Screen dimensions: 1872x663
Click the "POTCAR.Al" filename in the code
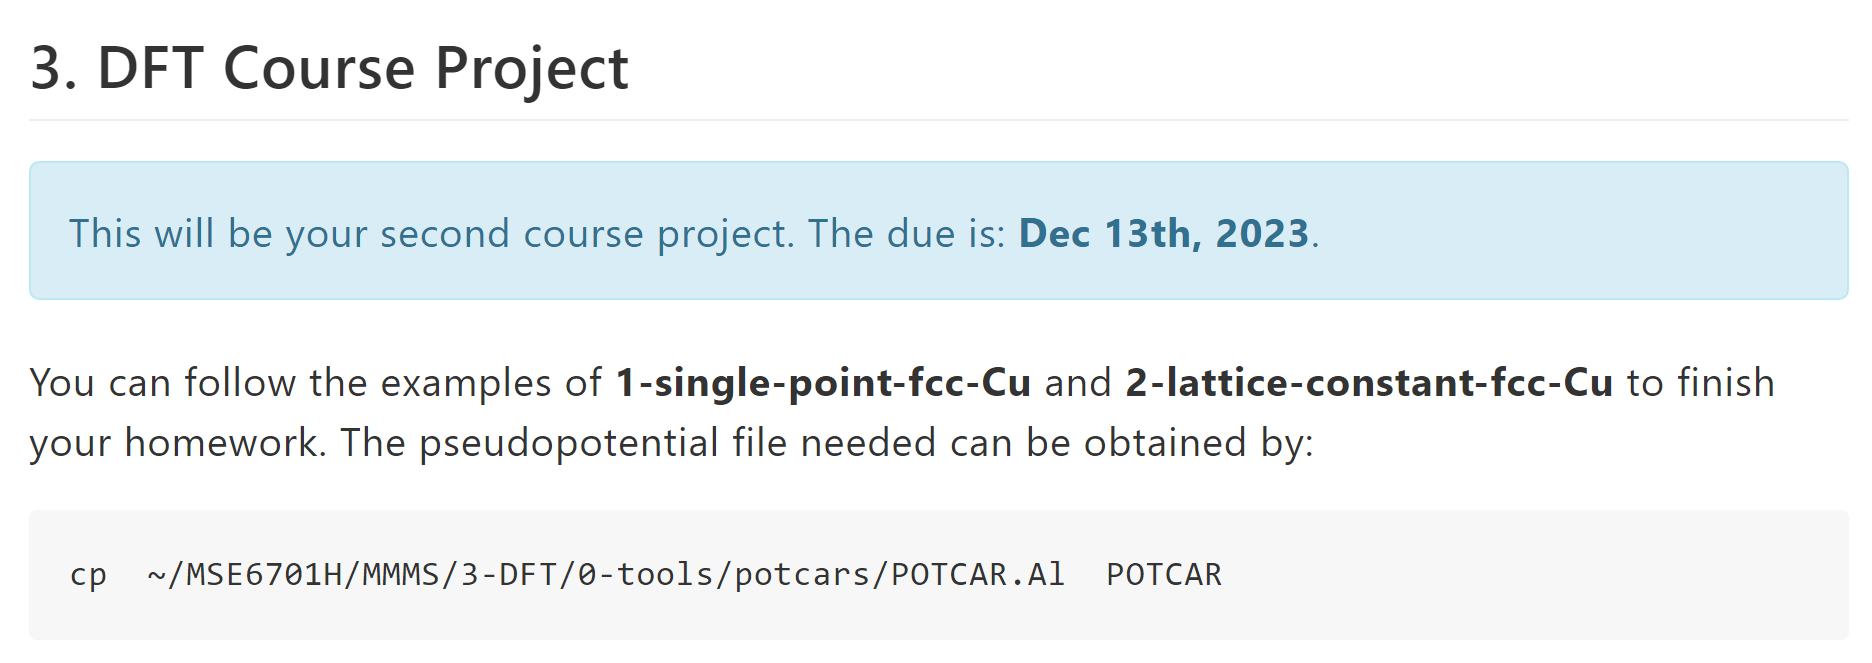pyautogui.click(x=977, y=575)
